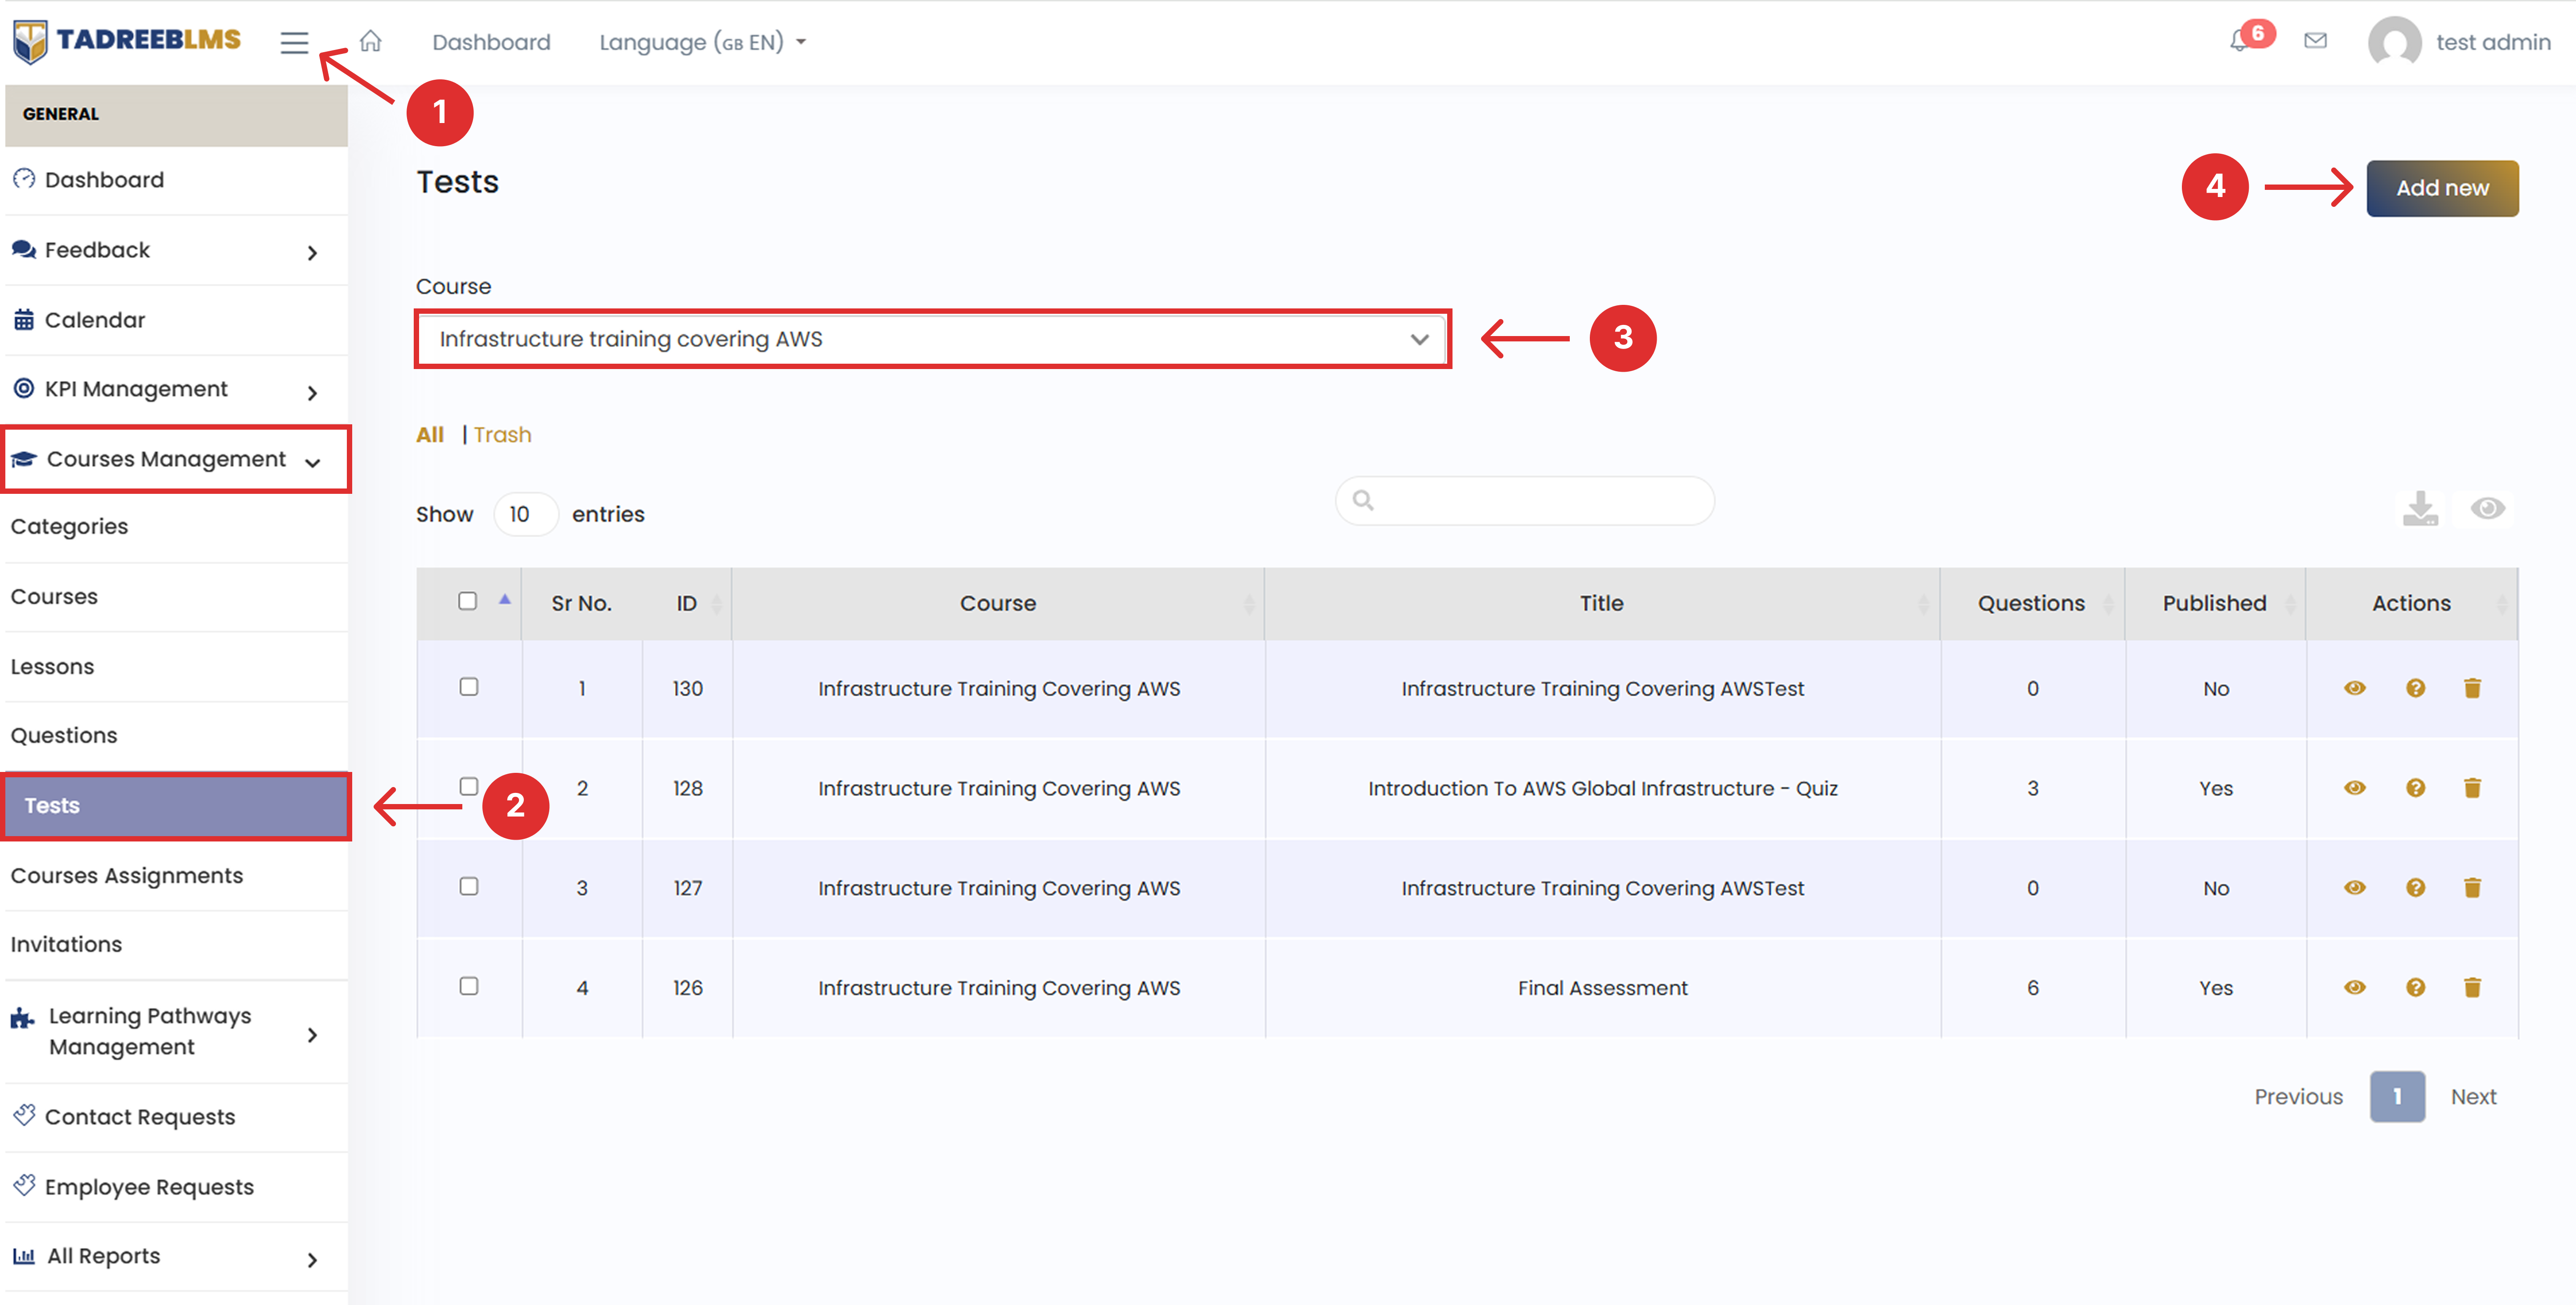This screenshot has width=2576, height=1305.
Task: View test ID 127 with eye icon
Action: [x=2355, y=888]
